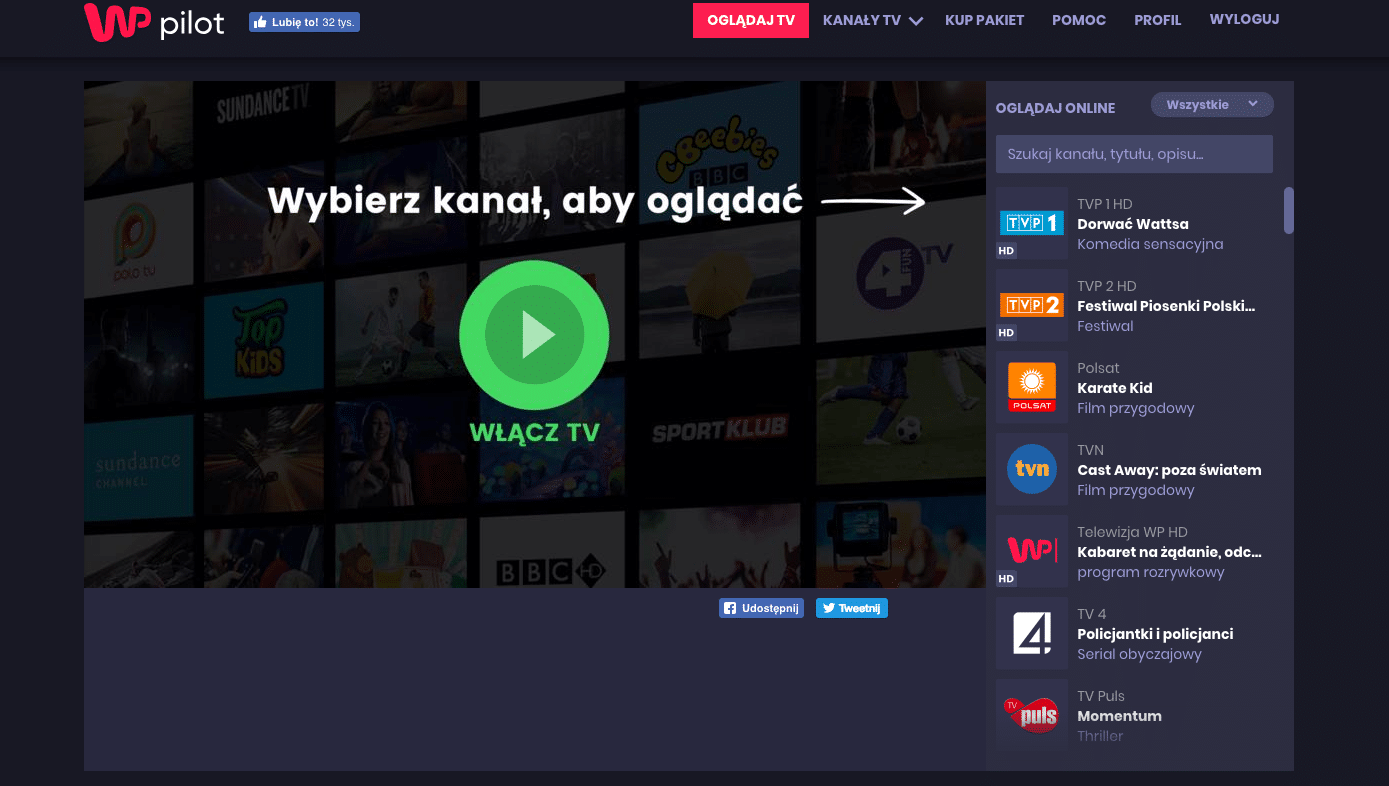The width and height of the screenshot is (1389, 786).
Task: Click the TVP 1 HD channel name
Action: click(x=1105, y=204)
